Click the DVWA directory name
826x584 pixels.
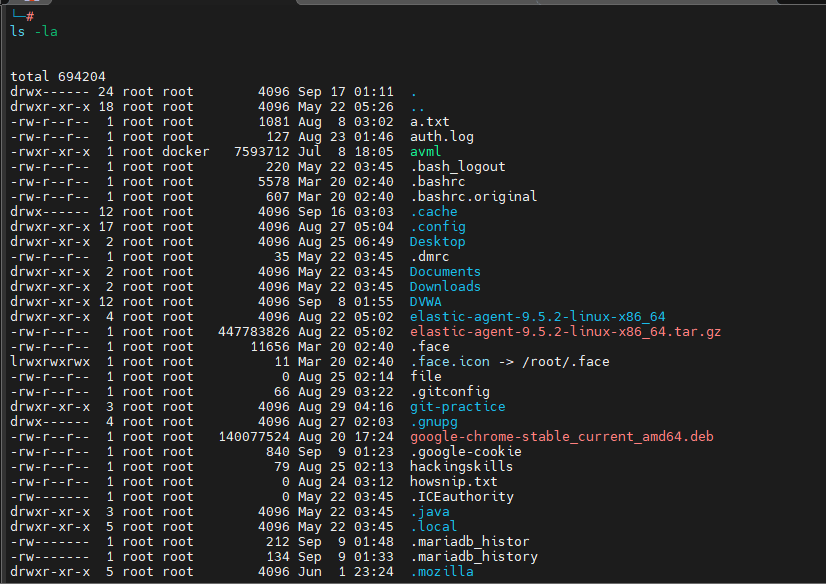click(426, 302)
